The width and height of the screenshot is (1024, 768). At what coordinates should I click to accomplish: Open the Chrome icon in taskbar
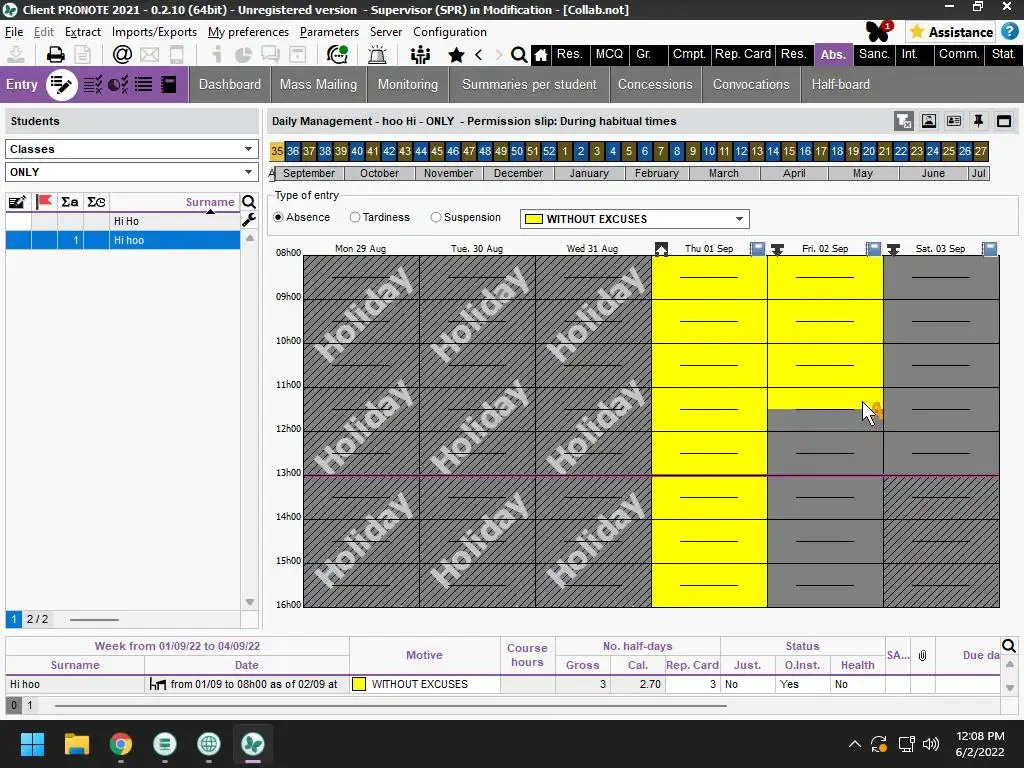pos(121,744)
